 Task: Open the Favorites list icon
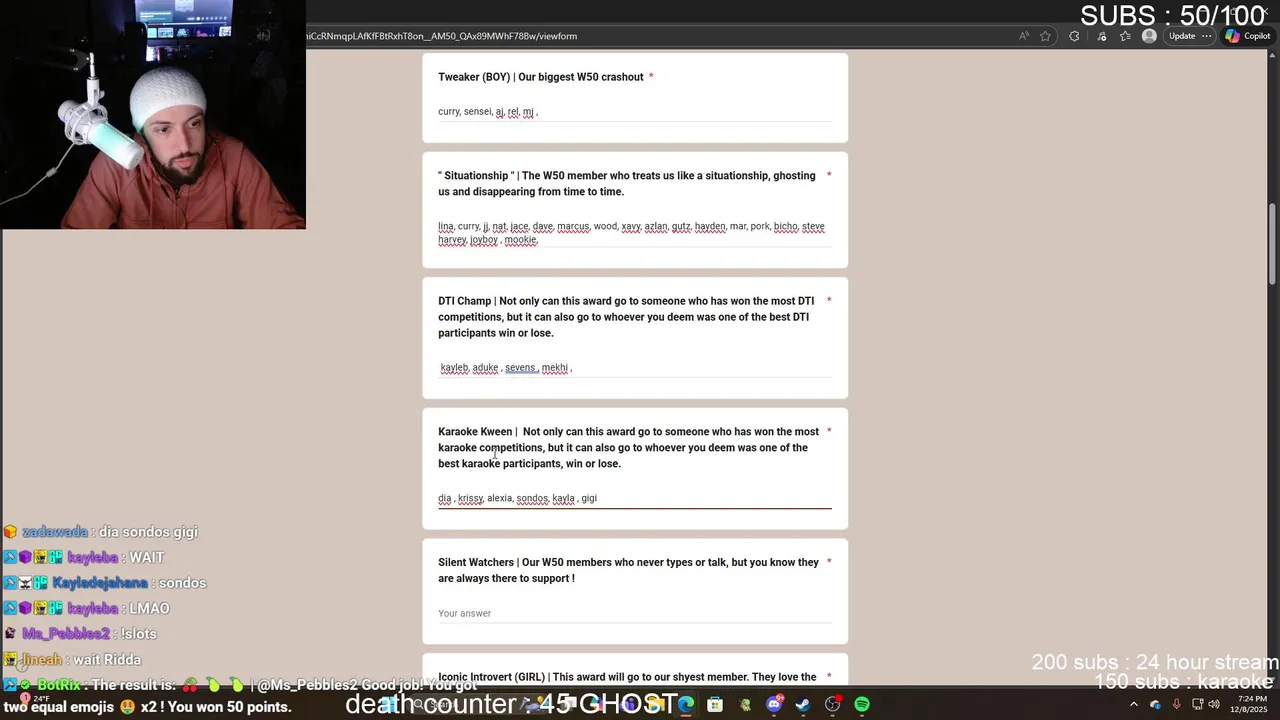point(1125,36)
